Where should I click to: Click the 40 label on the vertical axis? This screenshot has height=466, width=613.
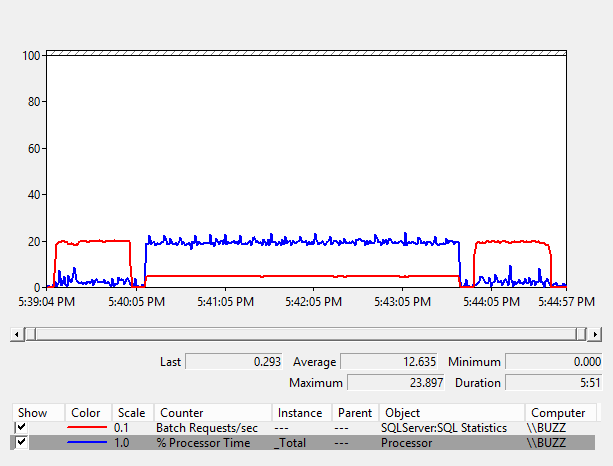coord(34,195)
